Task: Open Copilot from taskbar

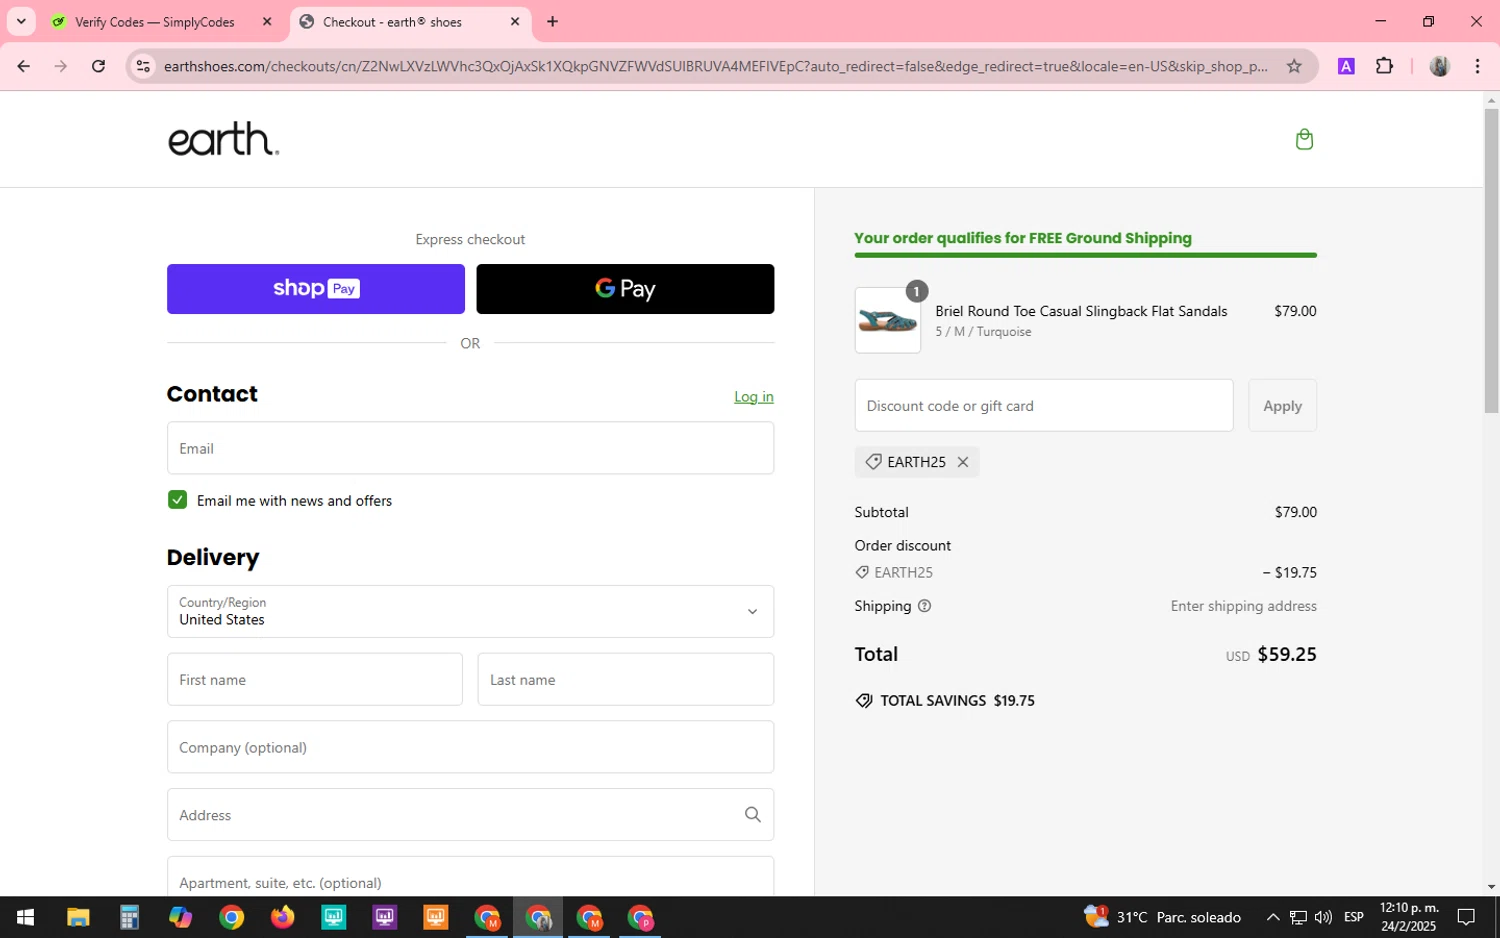Action: coord(180,917)
